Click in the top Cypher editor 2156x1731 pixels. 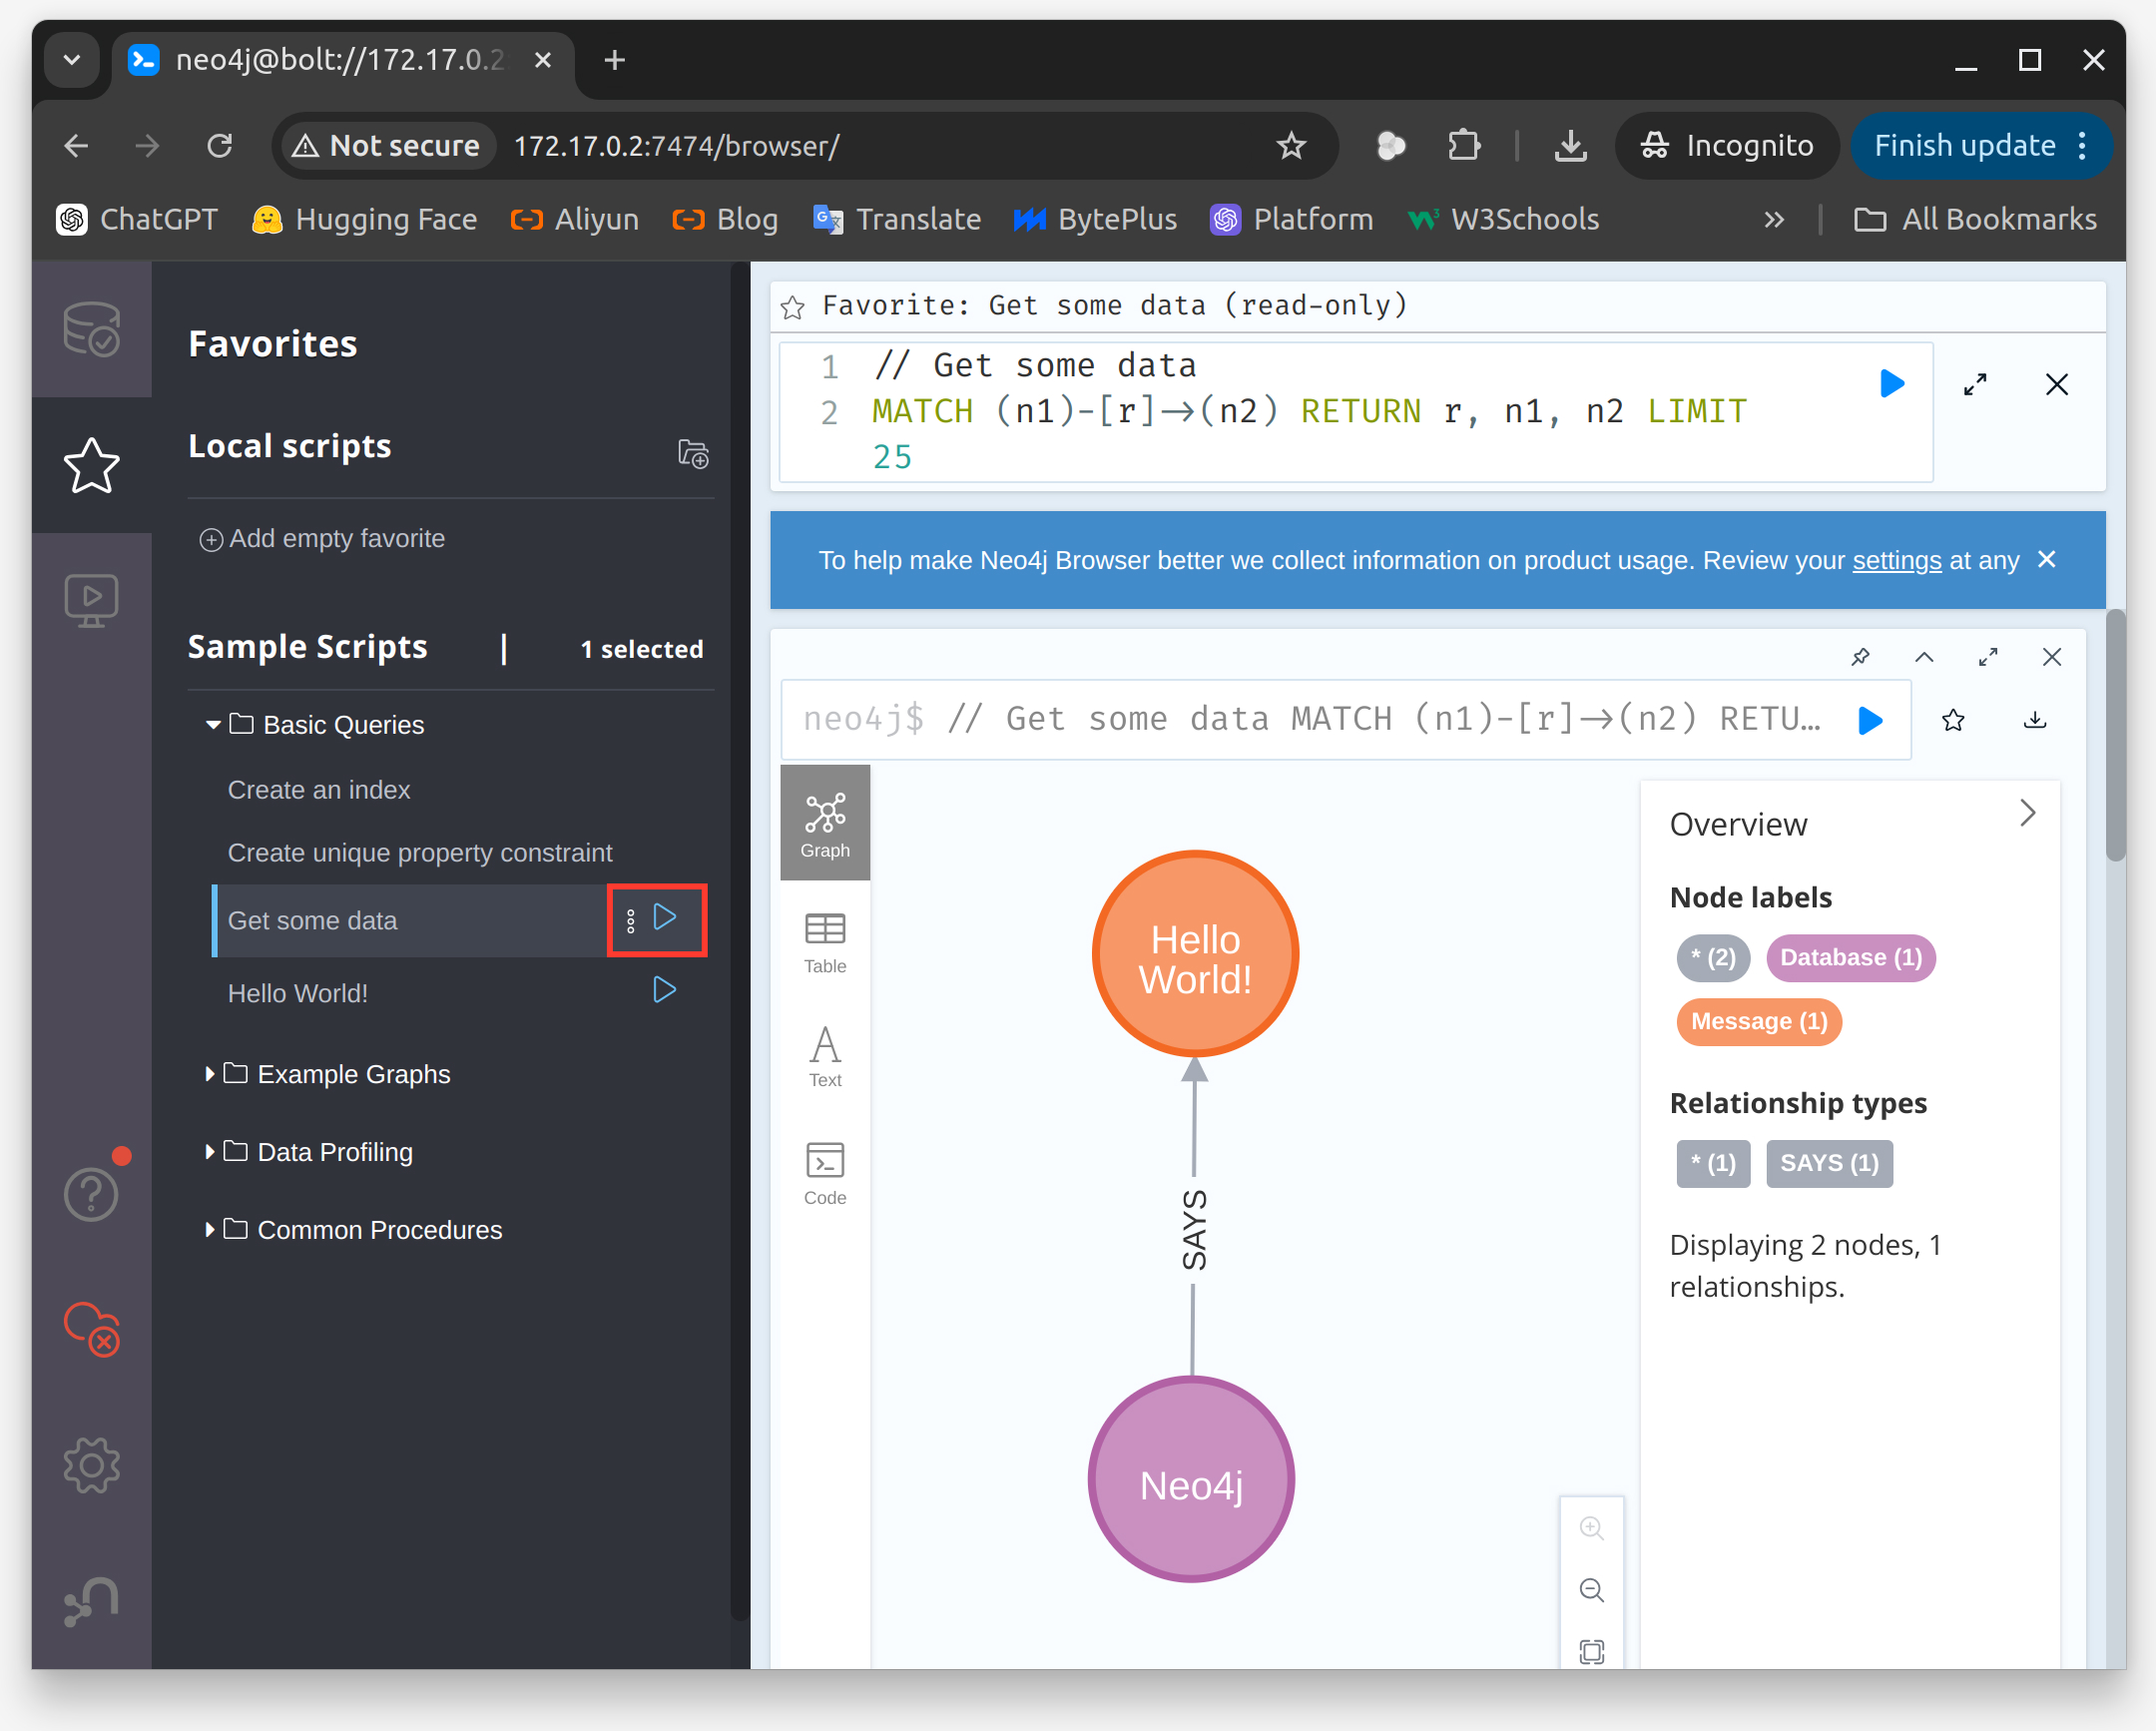[x=1355, y=412]
